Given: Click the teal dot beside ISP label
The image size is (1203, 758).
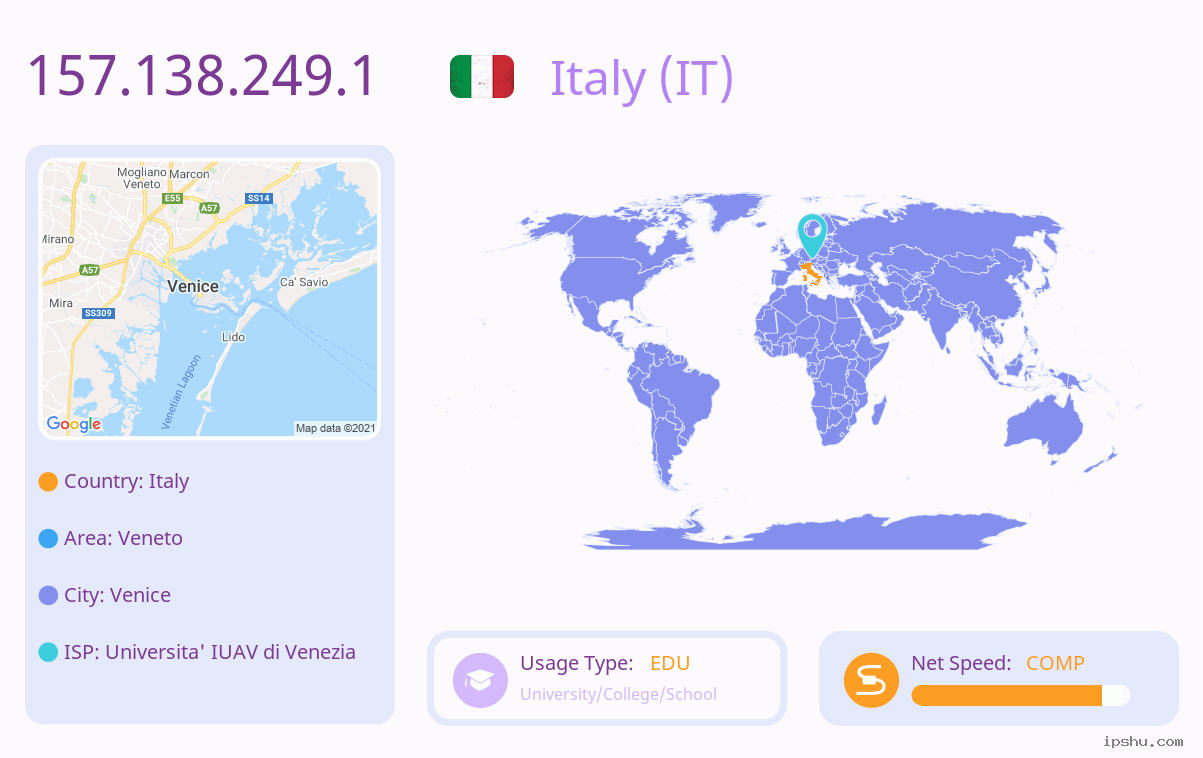Looking at the screenshot, I should tap(48, 653).
